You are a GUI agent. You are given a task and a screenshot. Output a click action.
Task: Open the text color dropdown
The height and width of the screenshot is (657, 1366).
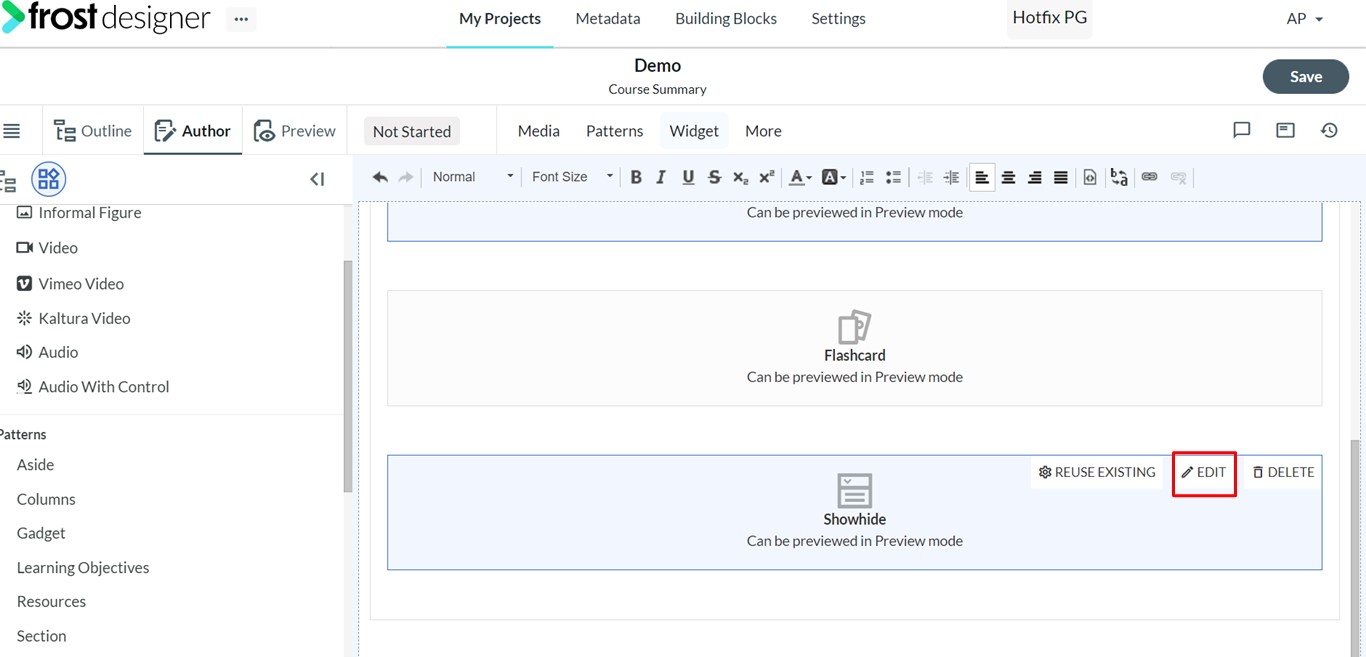[800, 177]
